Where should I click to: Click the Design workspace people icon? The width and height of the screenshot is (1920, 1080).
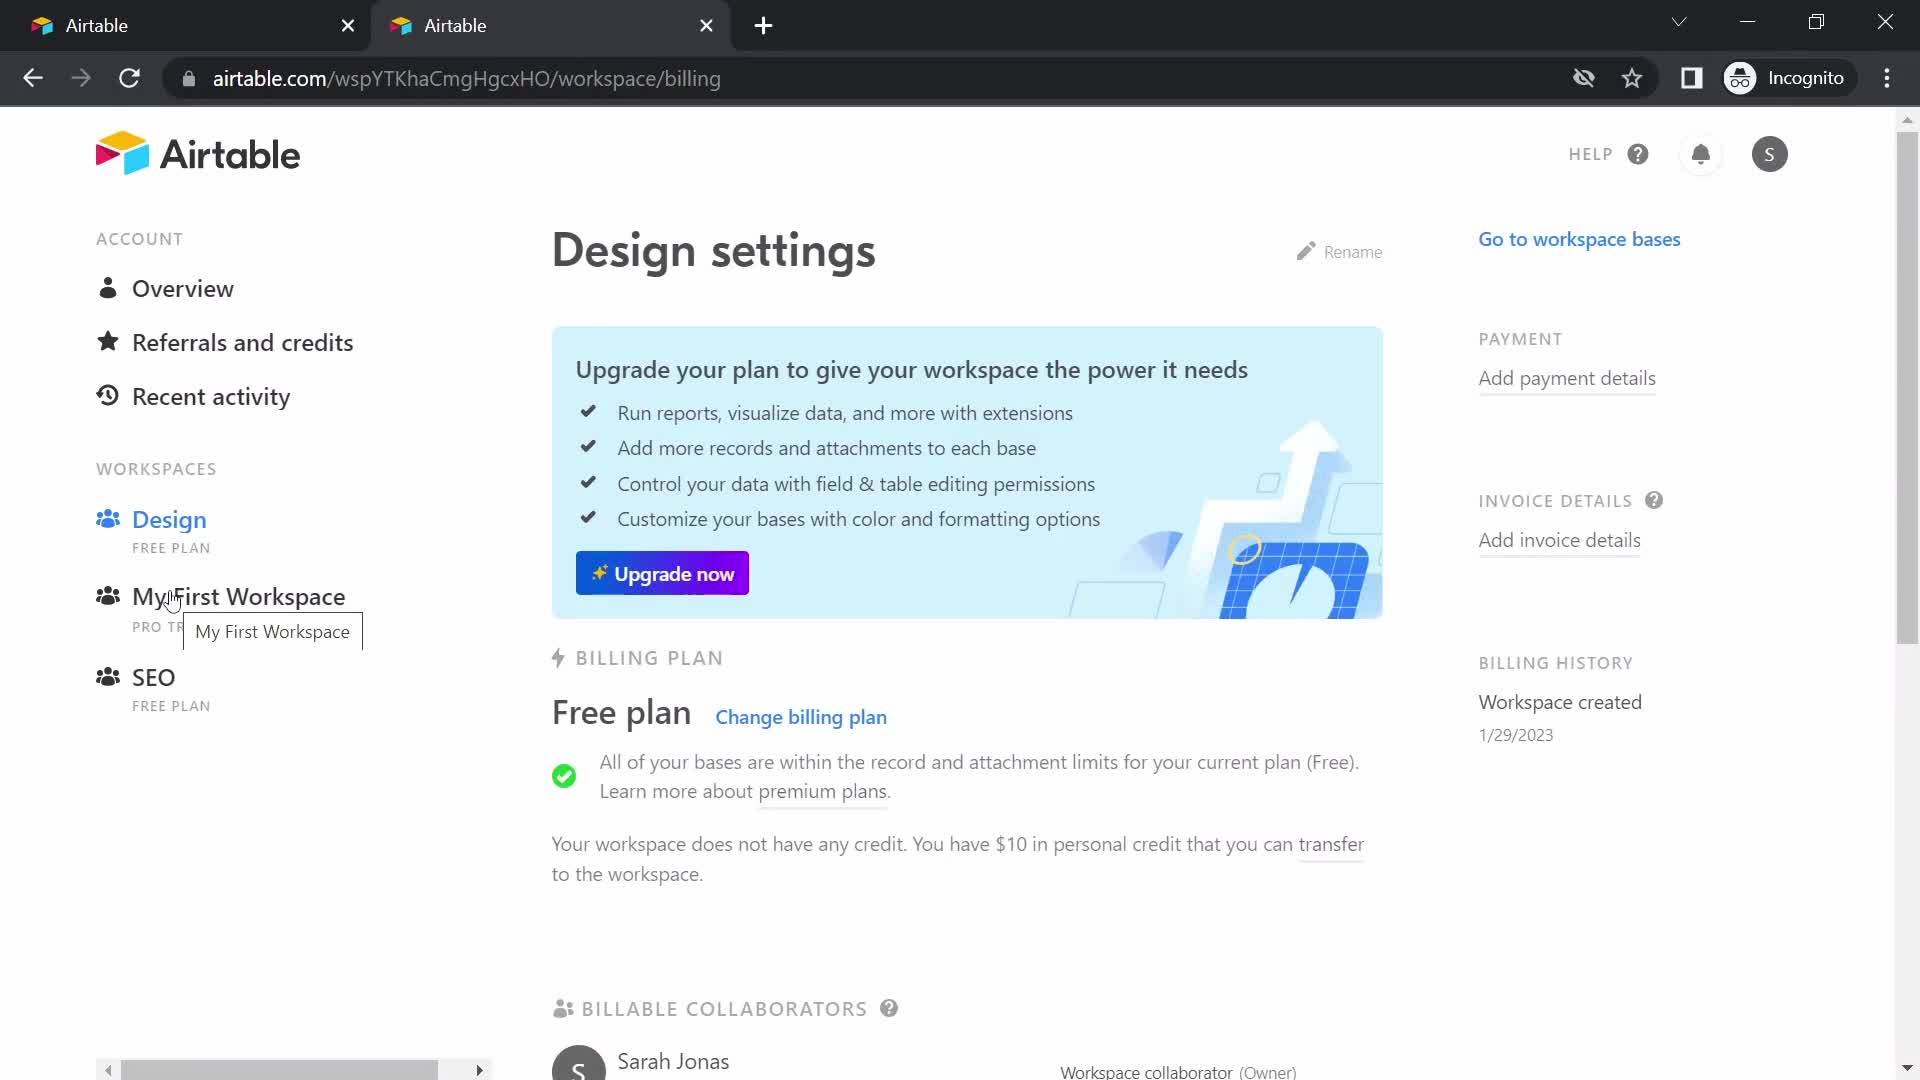(x=108, y=517)
